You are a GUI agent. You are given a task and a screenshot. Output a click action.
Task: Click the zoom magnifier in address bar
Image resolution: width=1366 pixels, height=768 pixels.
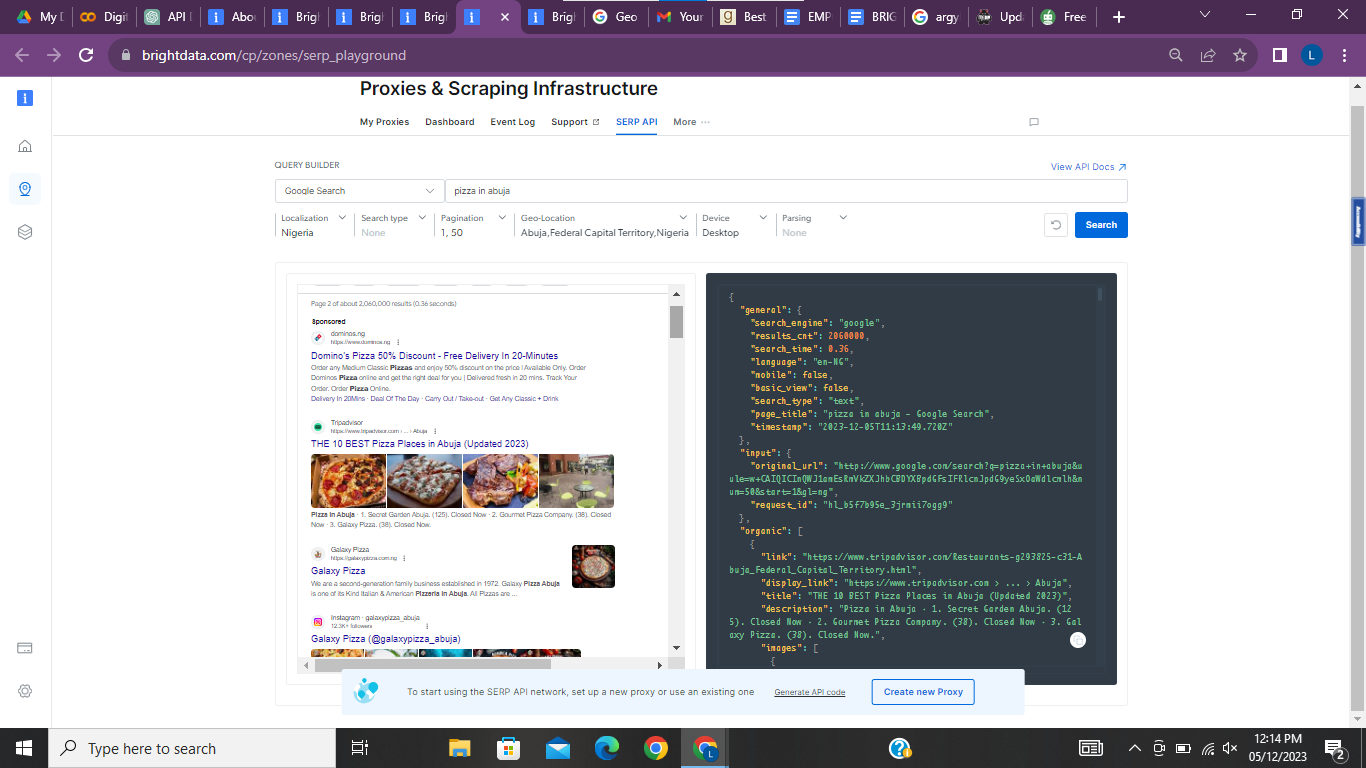(1176, 55)
